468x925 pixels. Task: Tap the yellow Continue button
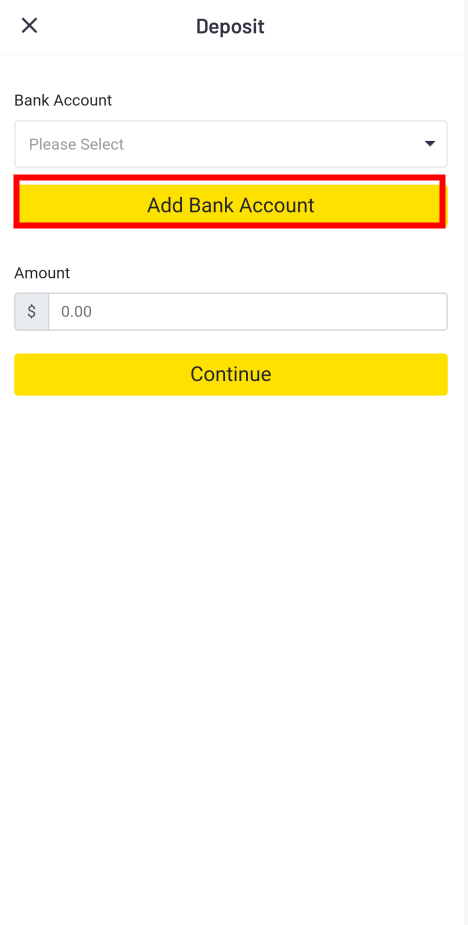point(231,374)
